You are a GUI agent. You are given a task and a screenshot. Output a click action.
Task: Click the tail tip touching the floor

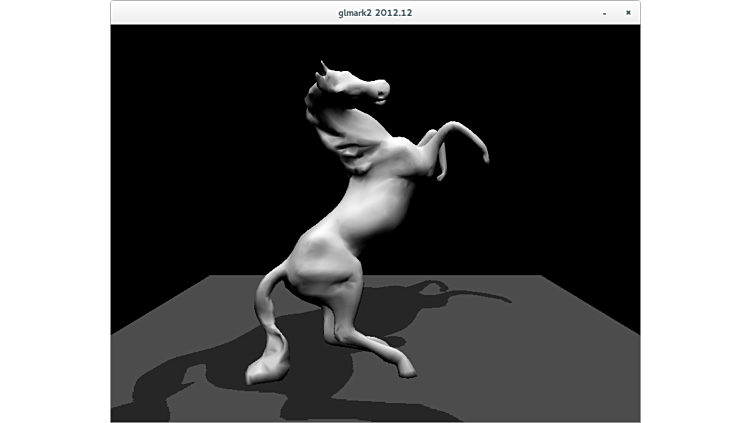click(x=258, y=375)
